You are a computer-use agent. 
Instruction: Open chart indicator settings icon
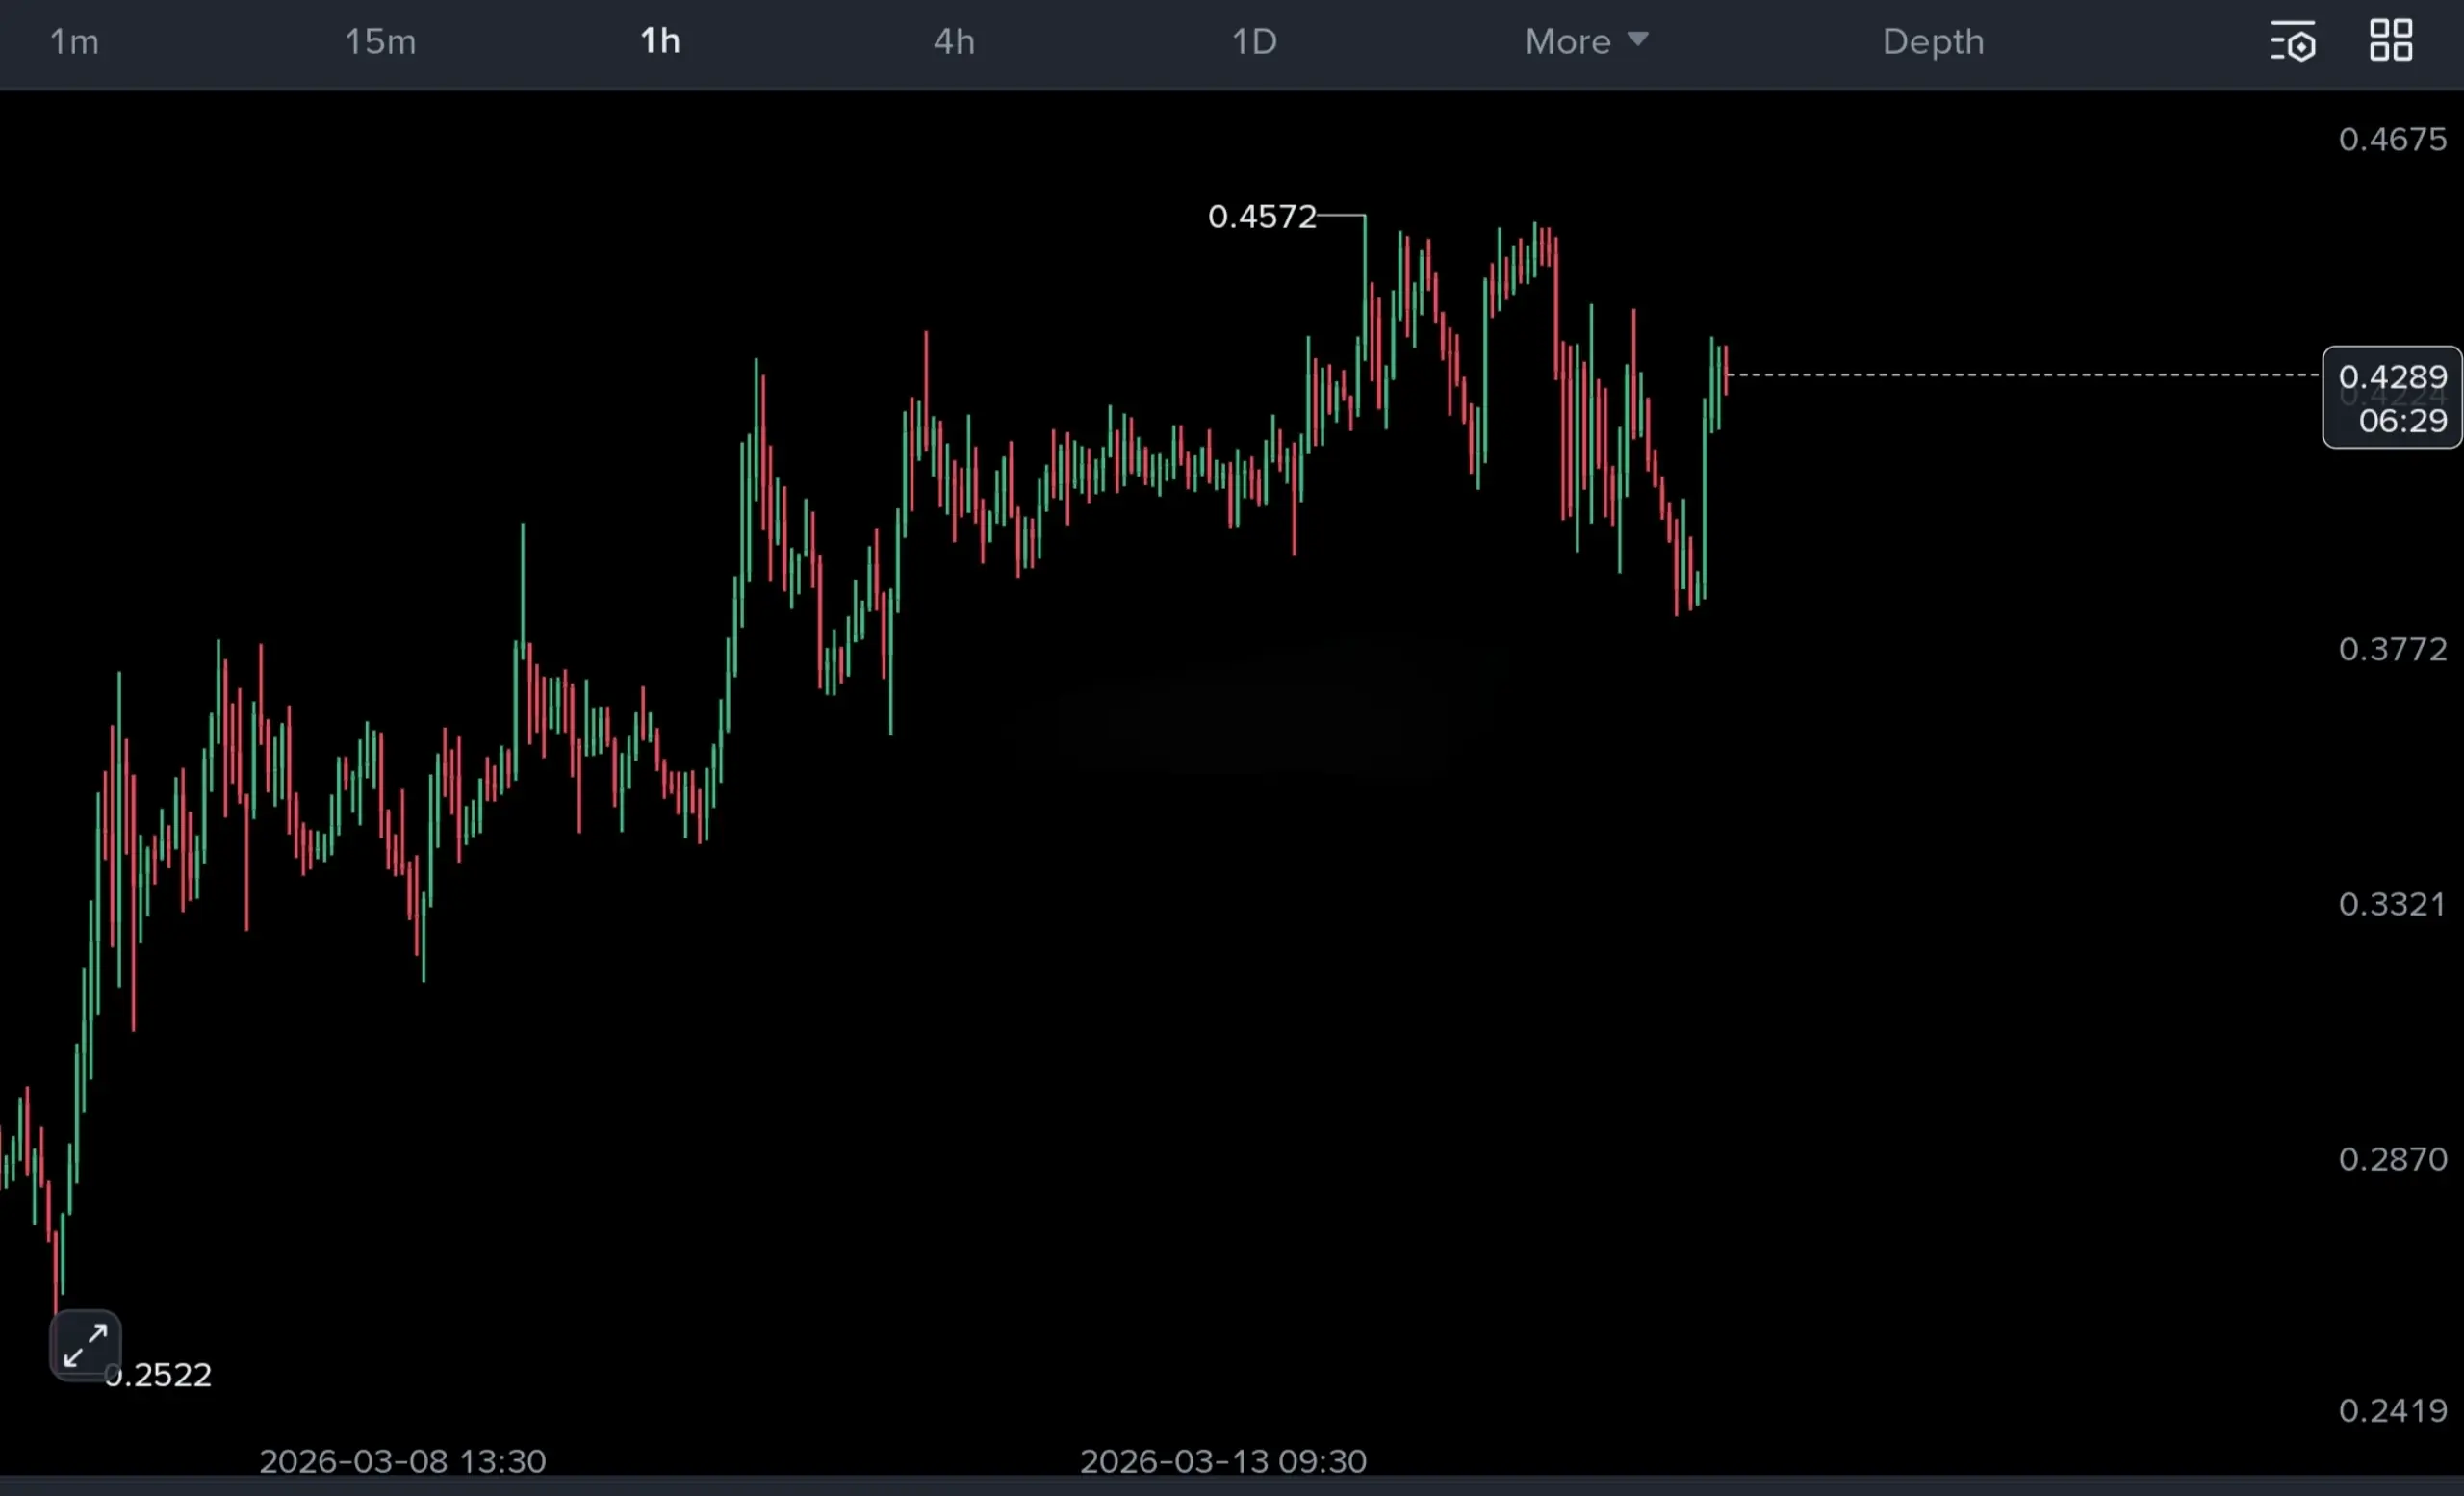2292,42
